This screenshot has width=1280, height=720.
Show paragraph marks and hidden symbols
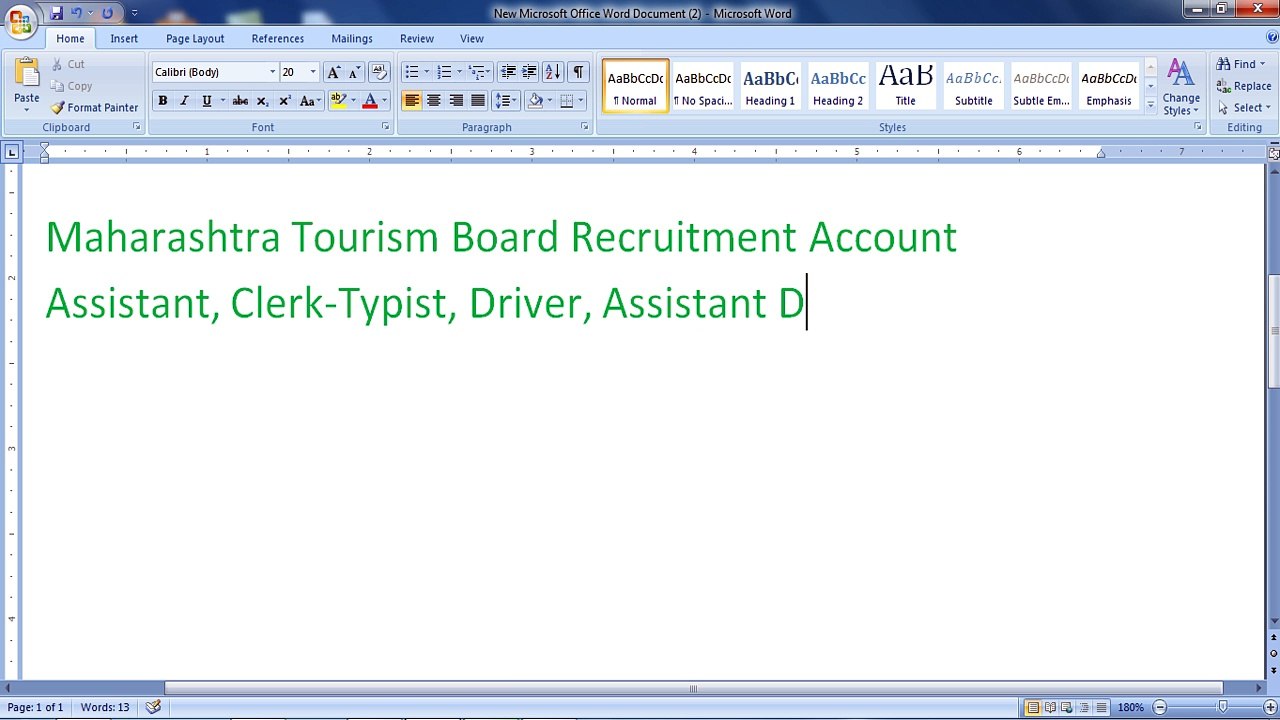pyautogui.click(x=578, y=72)
